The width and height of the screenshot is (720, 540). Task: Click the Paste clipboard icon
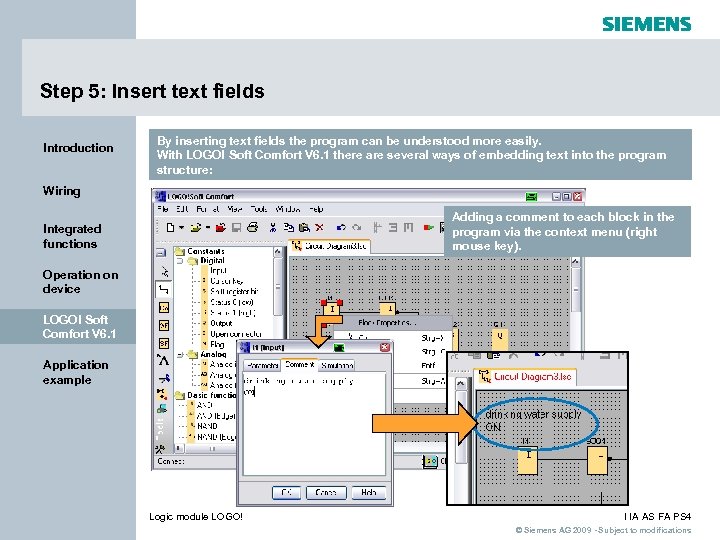[x=304, y=227]
